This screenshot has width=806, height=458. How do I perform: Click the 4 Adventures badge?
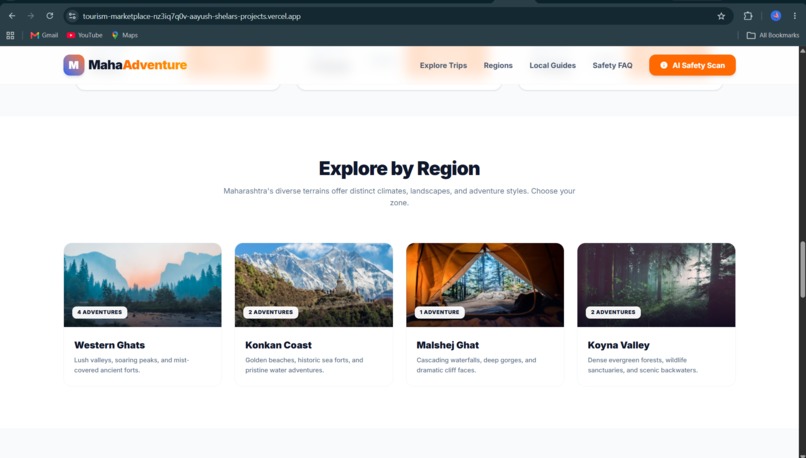click(x=100, y=312)
